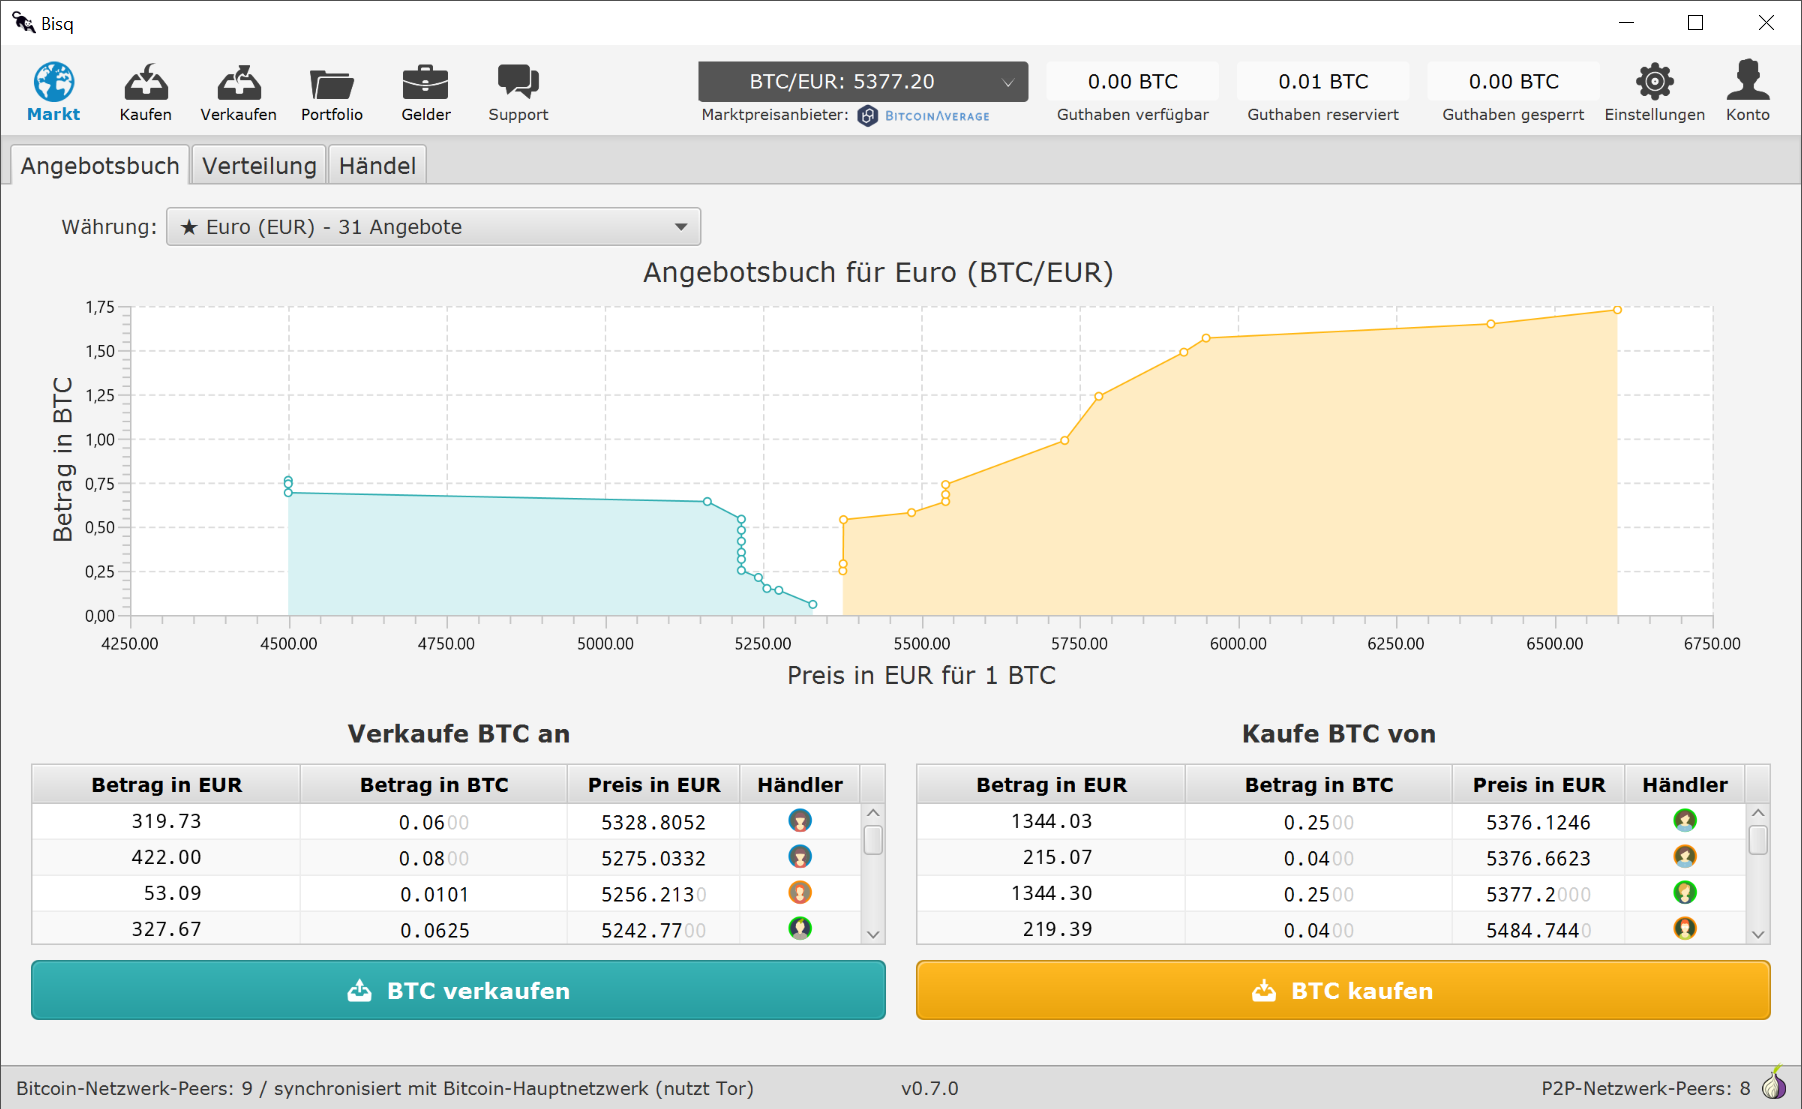Click the 0.00 BTC Guthaben gesperrt balance
Image resolution: width=1802 pixels, height=1109 pixels.
1513,82
